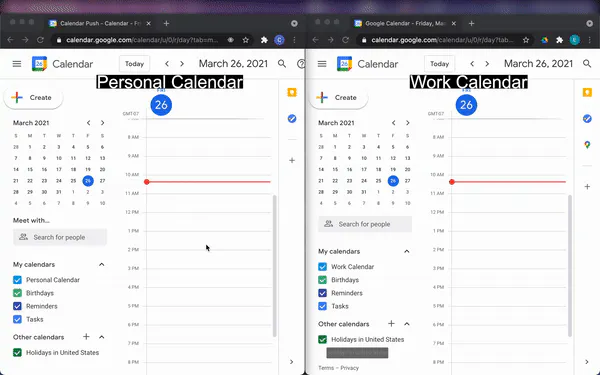Image resolution: width=600 pixels, height=375 pixels.
Task: Click Create button in Personal Calendar window
Action: (33, 98)
